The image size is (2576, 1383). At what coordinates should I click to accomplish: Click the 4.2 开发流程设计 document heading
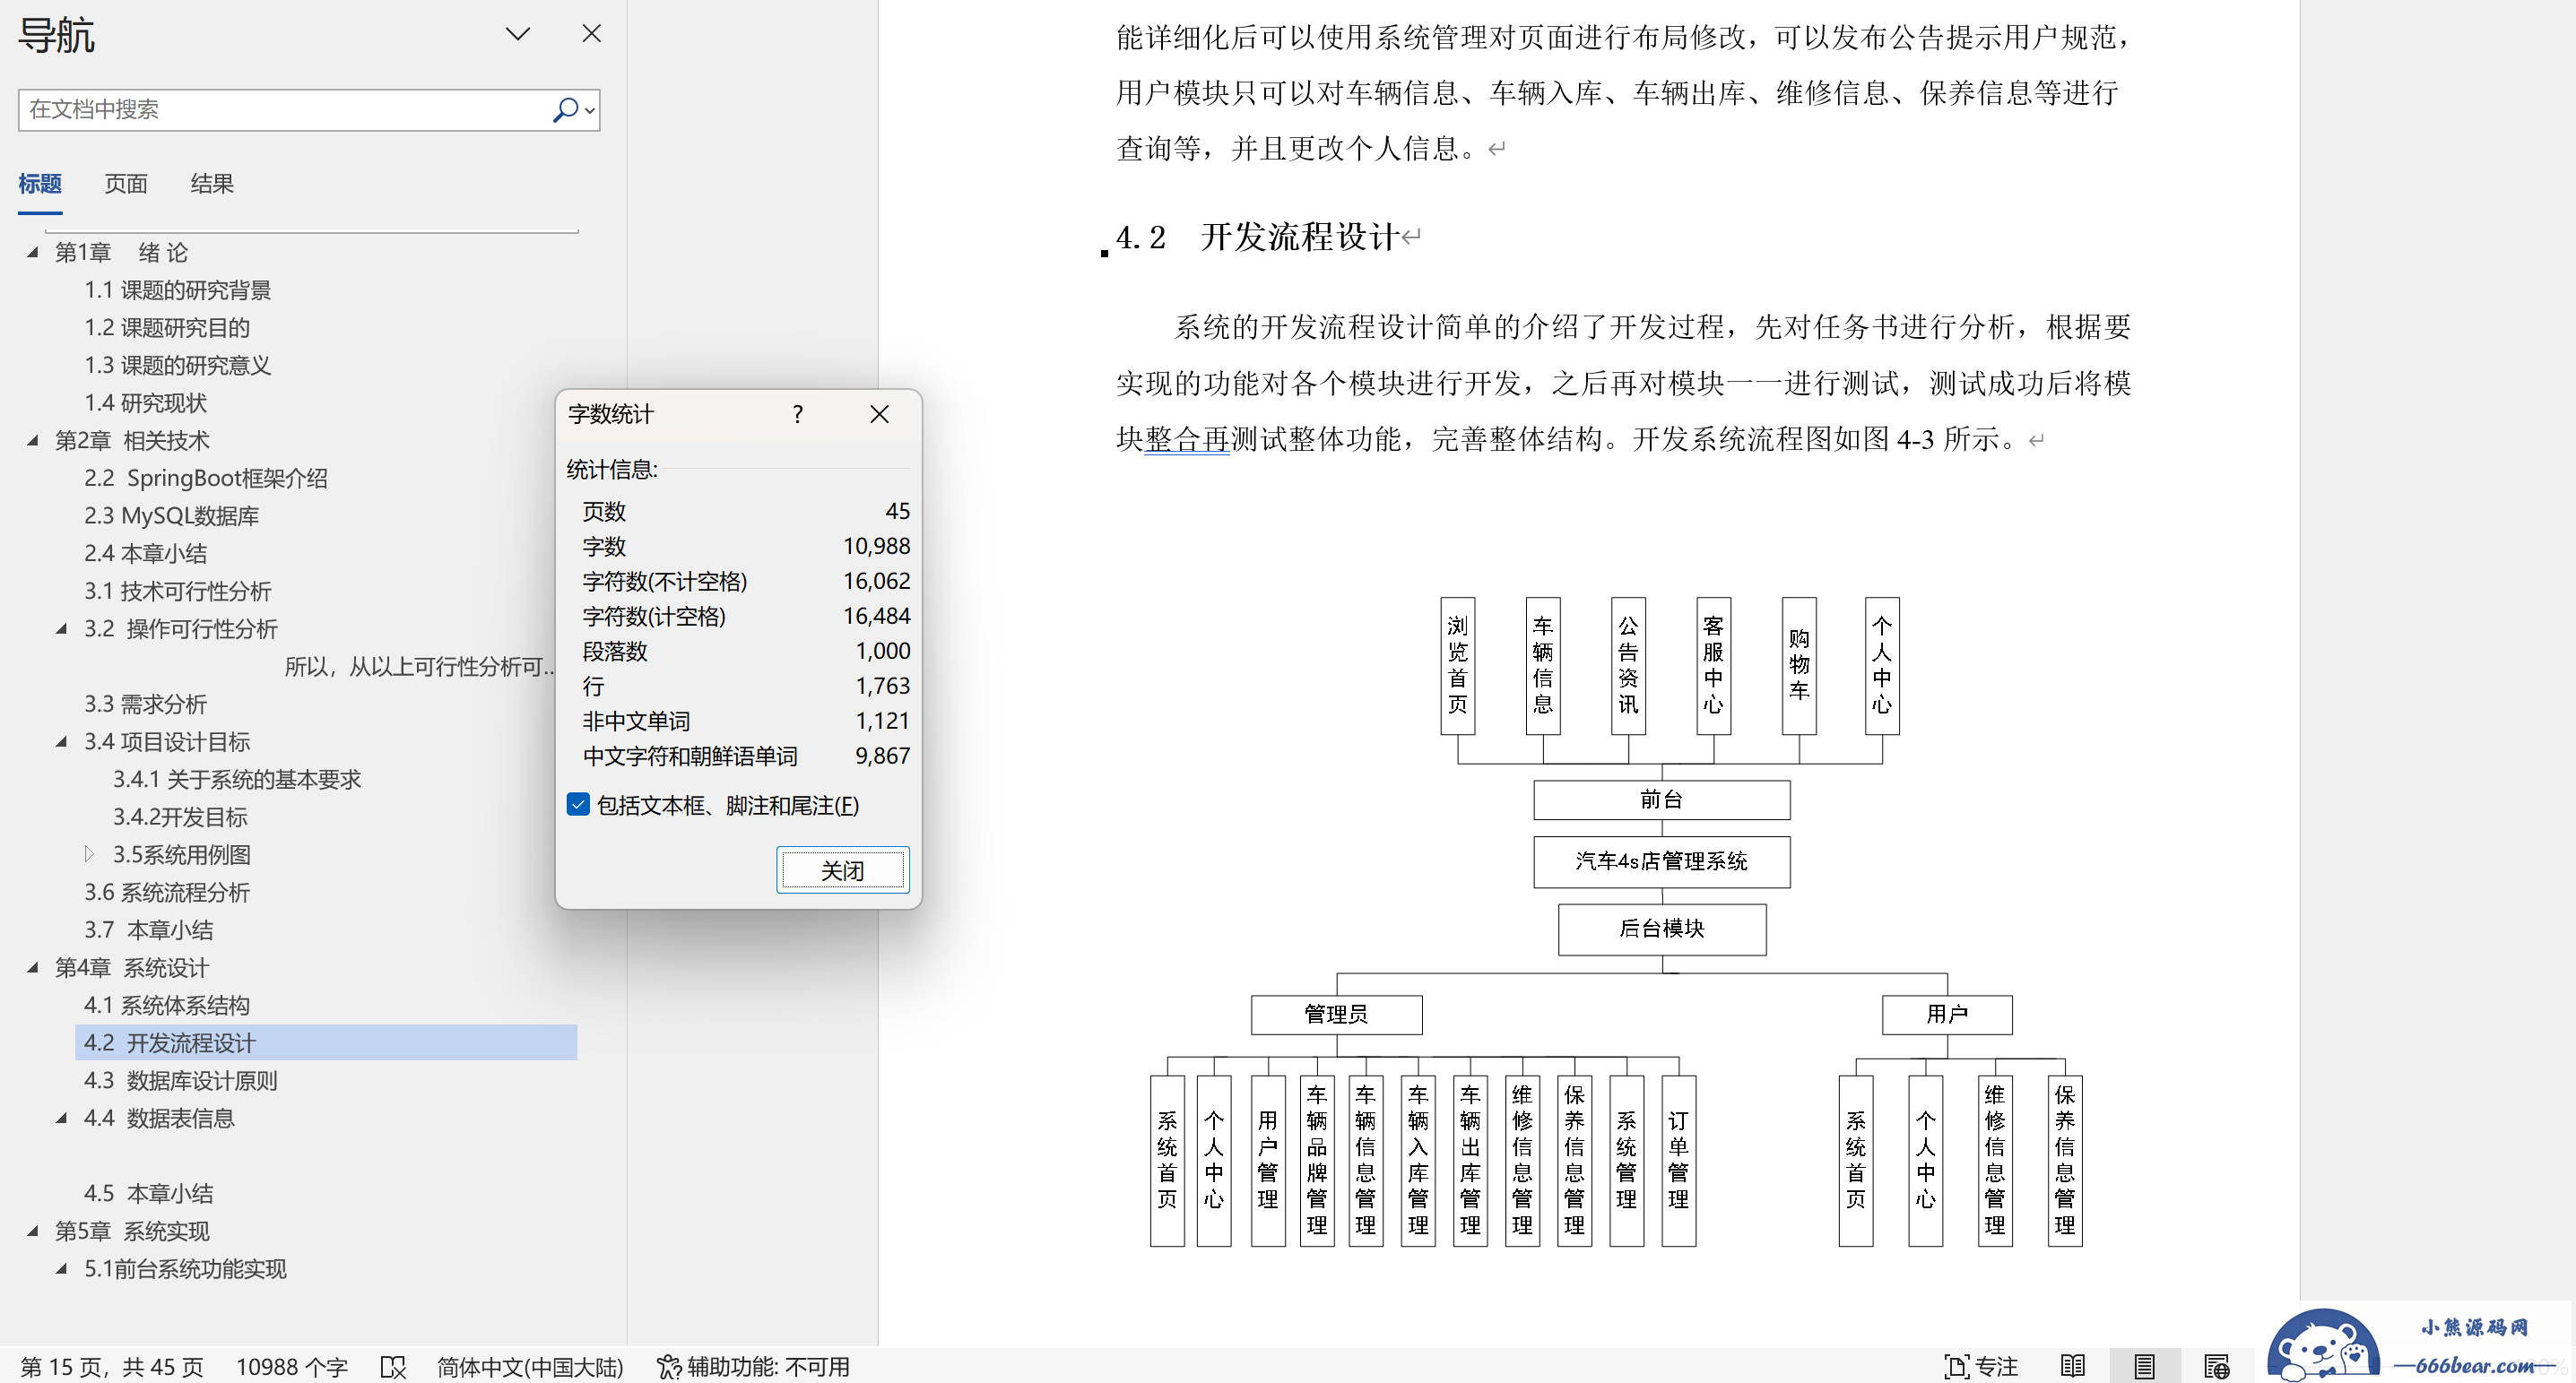pos(1257,237)
